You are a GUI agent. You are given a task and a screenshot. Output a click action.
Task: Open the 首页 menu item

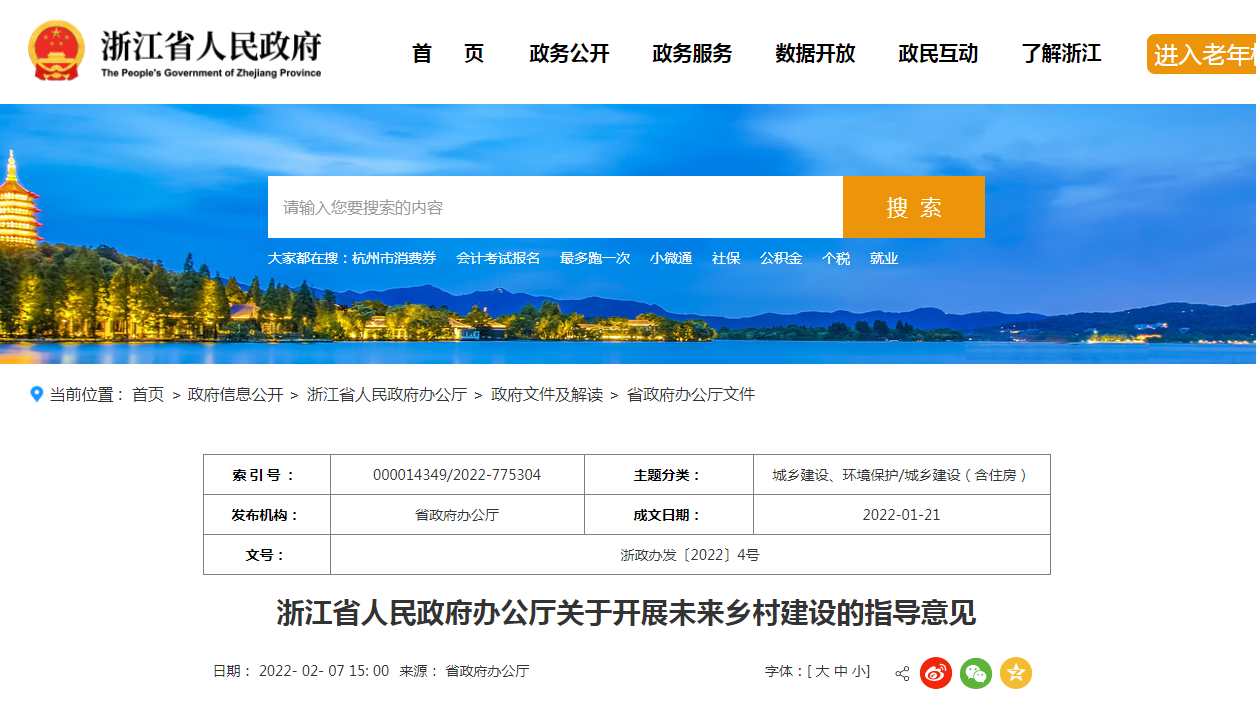coord(448,54)
